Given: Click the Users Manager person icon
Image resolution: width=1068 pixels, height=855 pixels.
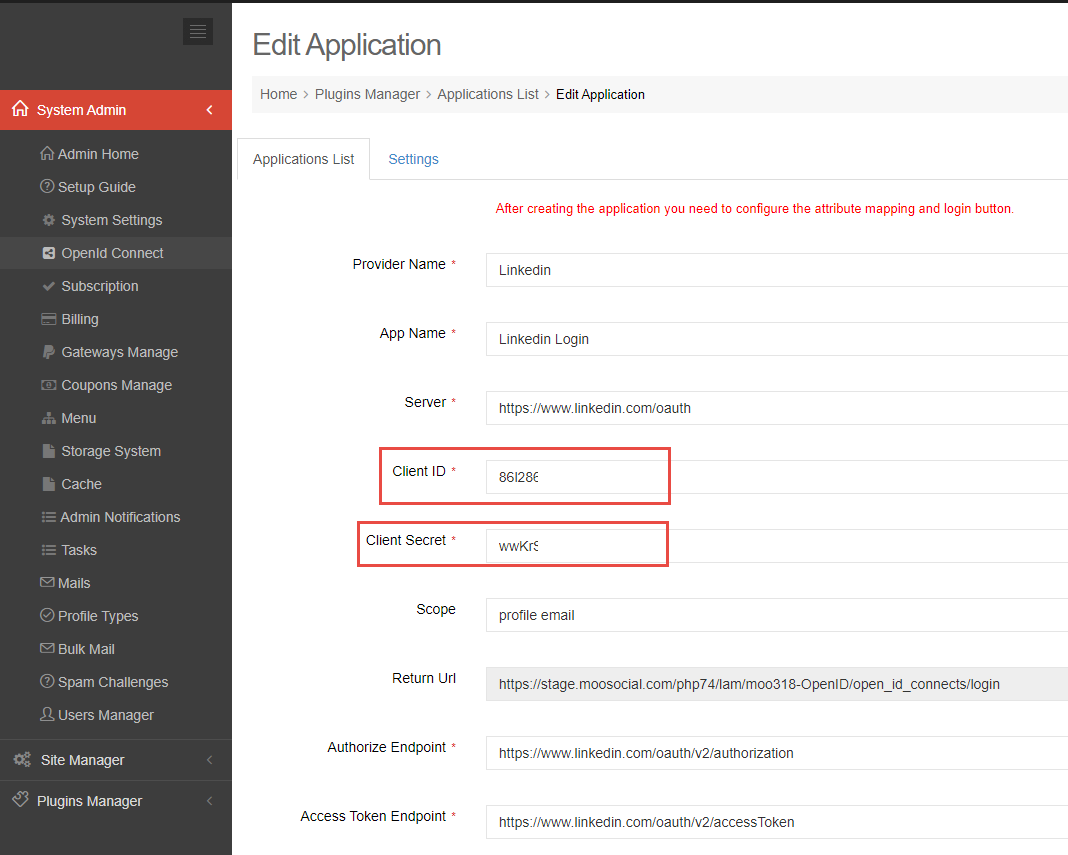Looking at the screenshot, I should point(47,714).
